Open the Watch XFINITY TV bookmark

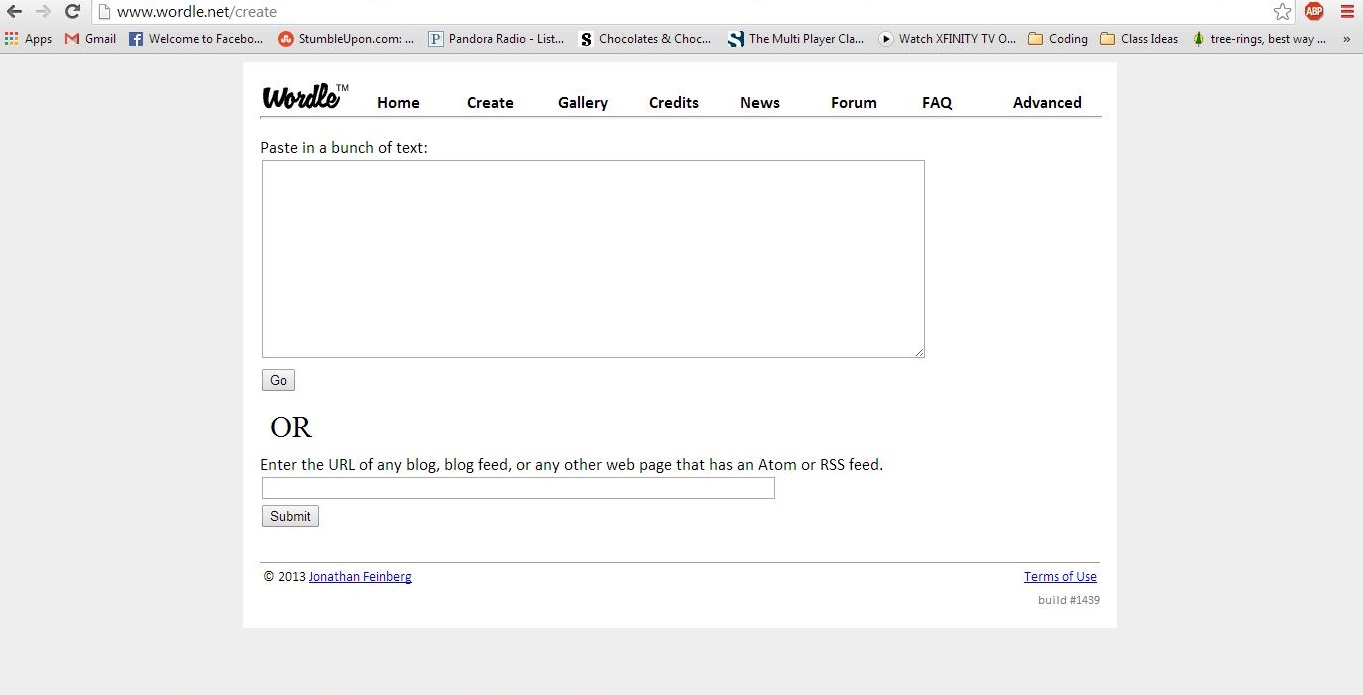coord(947,39)
